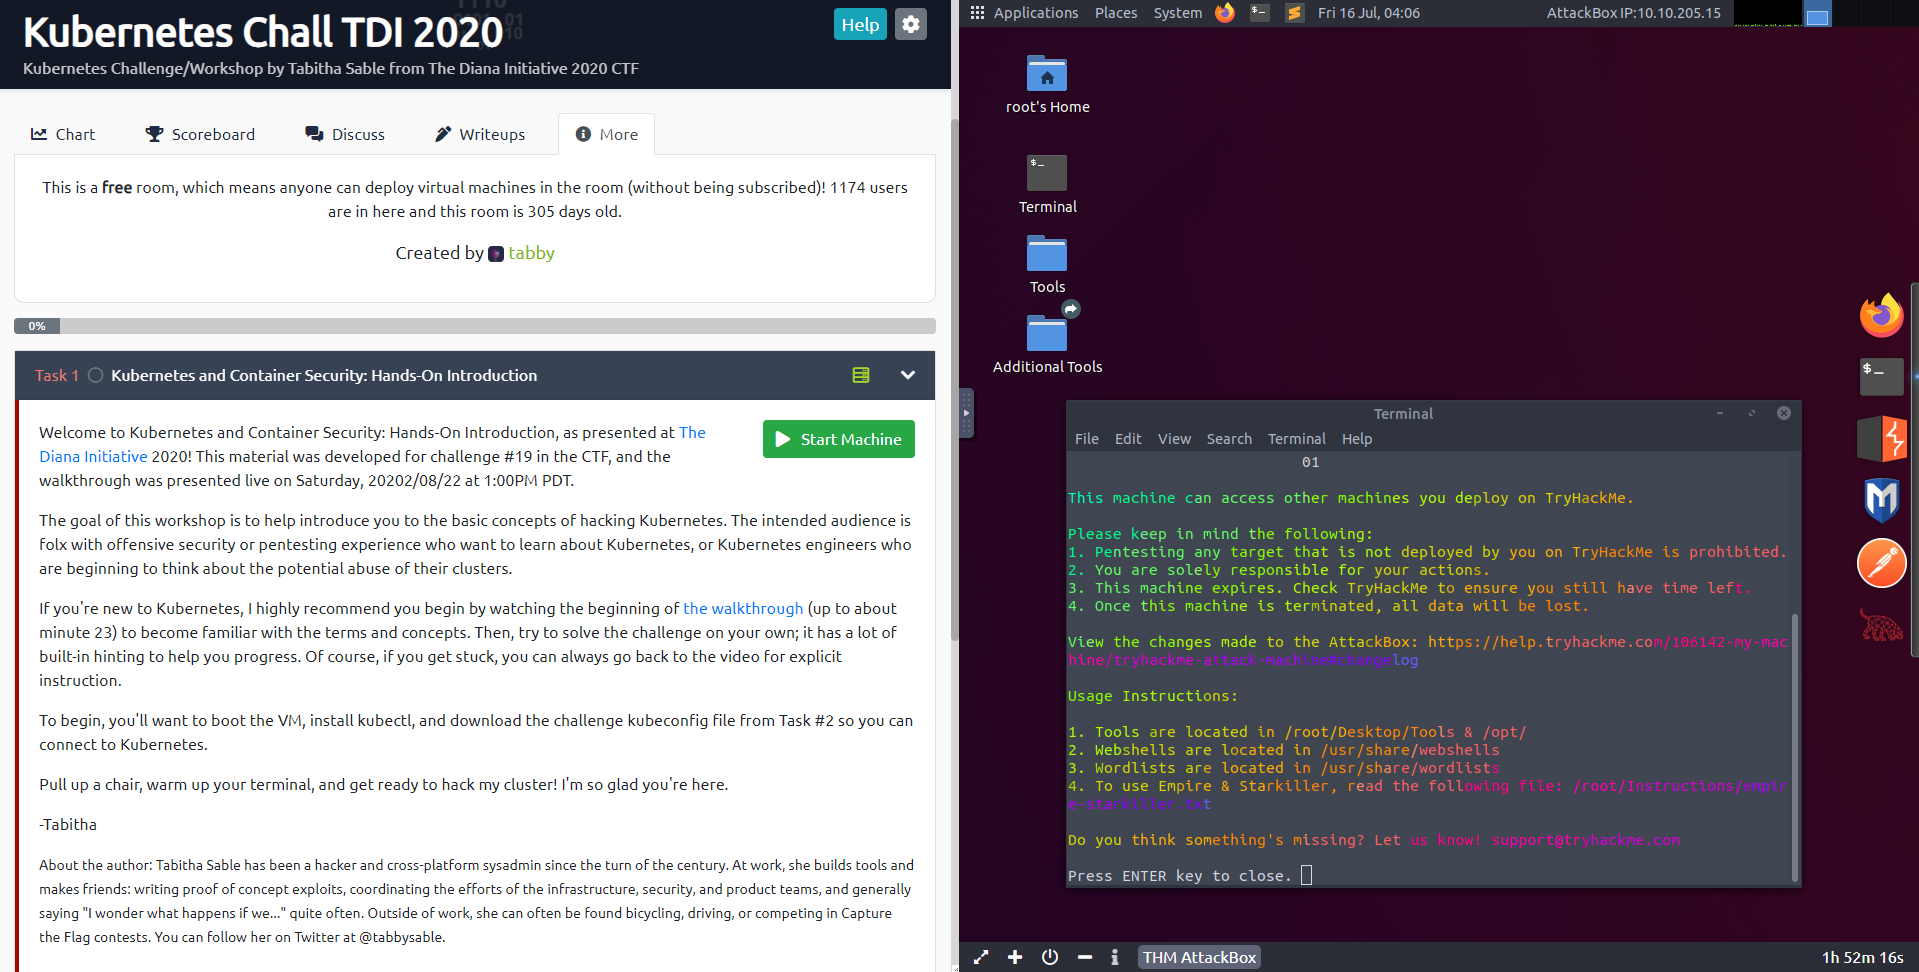Open the Writeups tab
The height and width of the screenshot is (972, 1919).
480,134
